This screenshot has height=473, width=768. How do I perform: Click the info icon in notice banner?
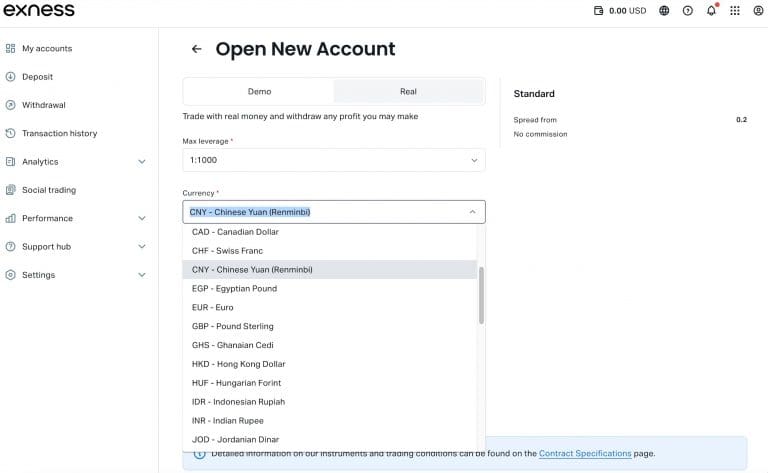[x=199, y=454]
